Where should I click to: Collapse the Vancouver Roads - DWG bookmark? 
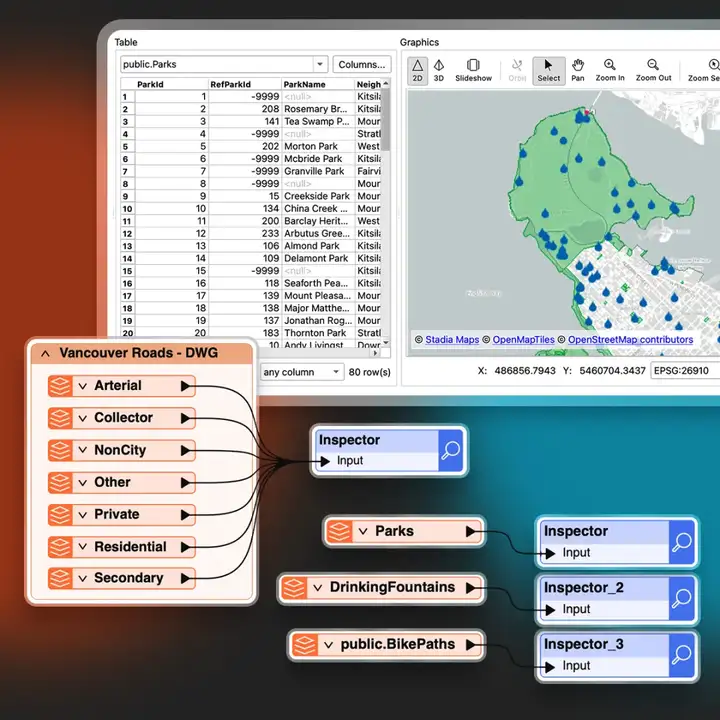coord(45,353)
